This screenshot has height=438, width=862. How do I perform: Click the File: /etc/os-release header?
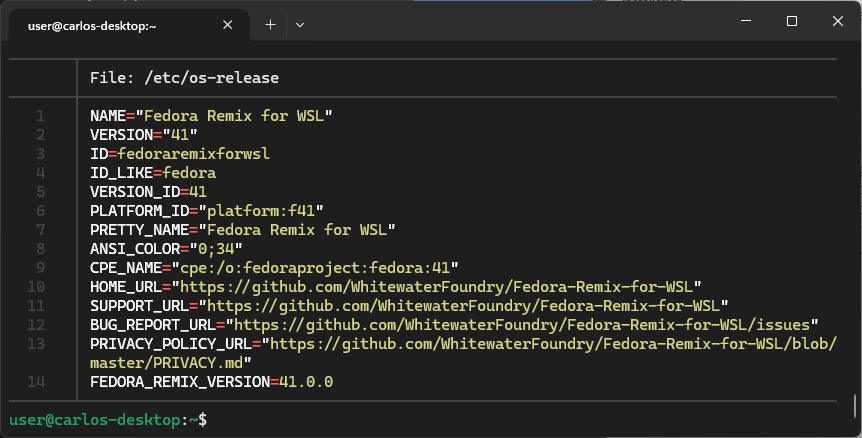pyautogui.click(x=184, y=78)
